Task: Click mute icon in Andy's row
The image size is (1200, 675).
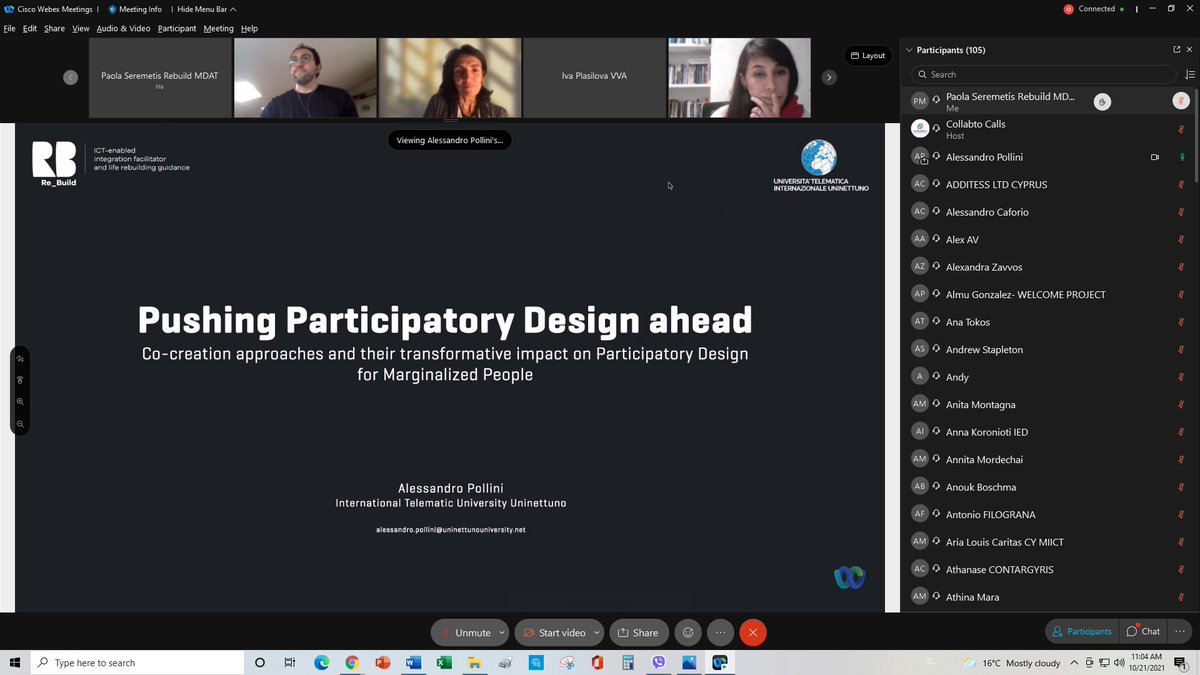Action: point(1181,377)
